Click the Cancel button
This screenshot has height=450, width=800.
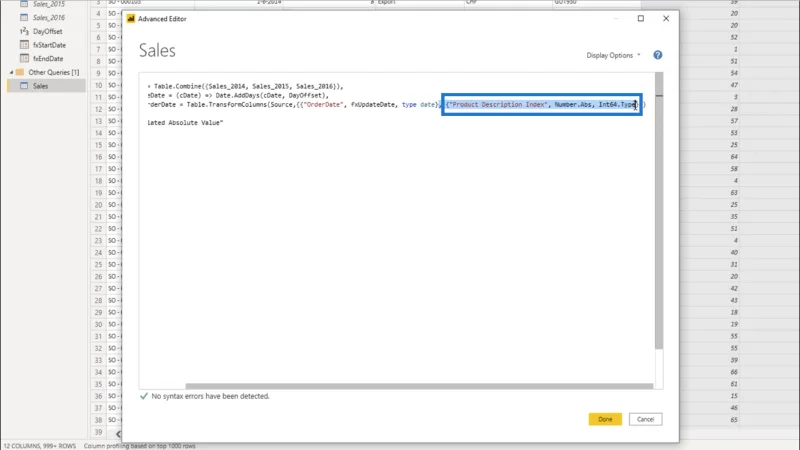click(645, 419)
